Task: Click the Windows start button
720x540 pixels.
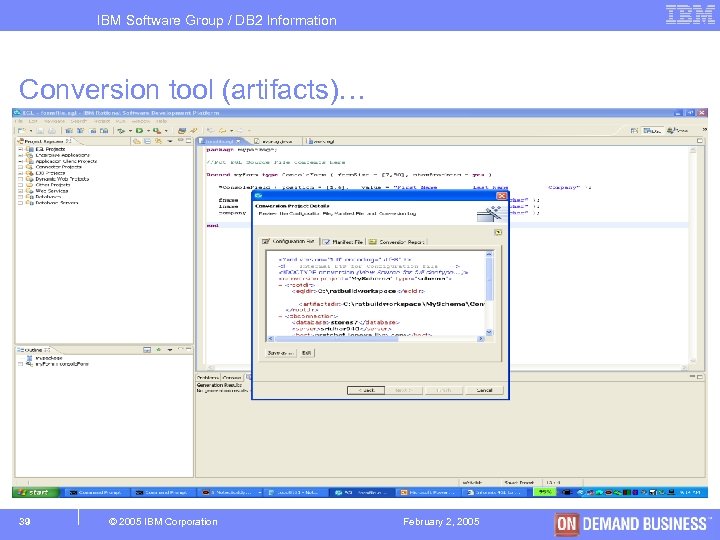Action: point(36,492)
